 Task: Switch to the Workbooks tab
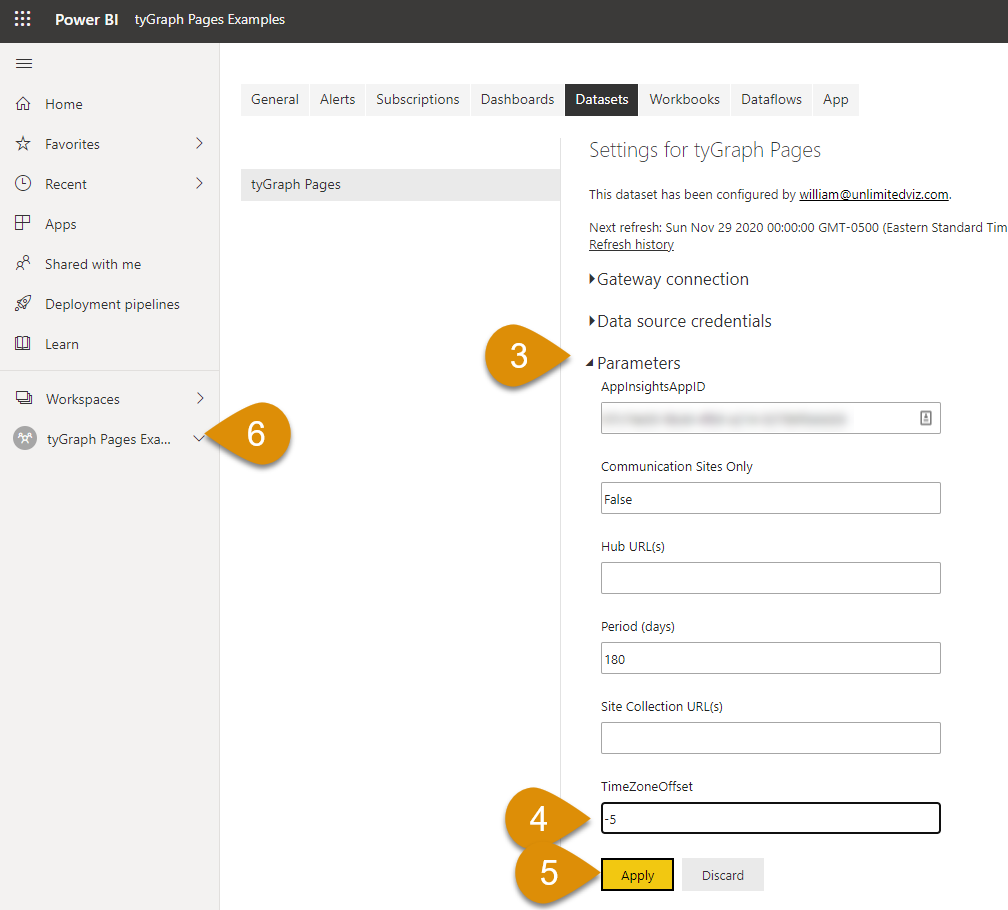[684, 100]
